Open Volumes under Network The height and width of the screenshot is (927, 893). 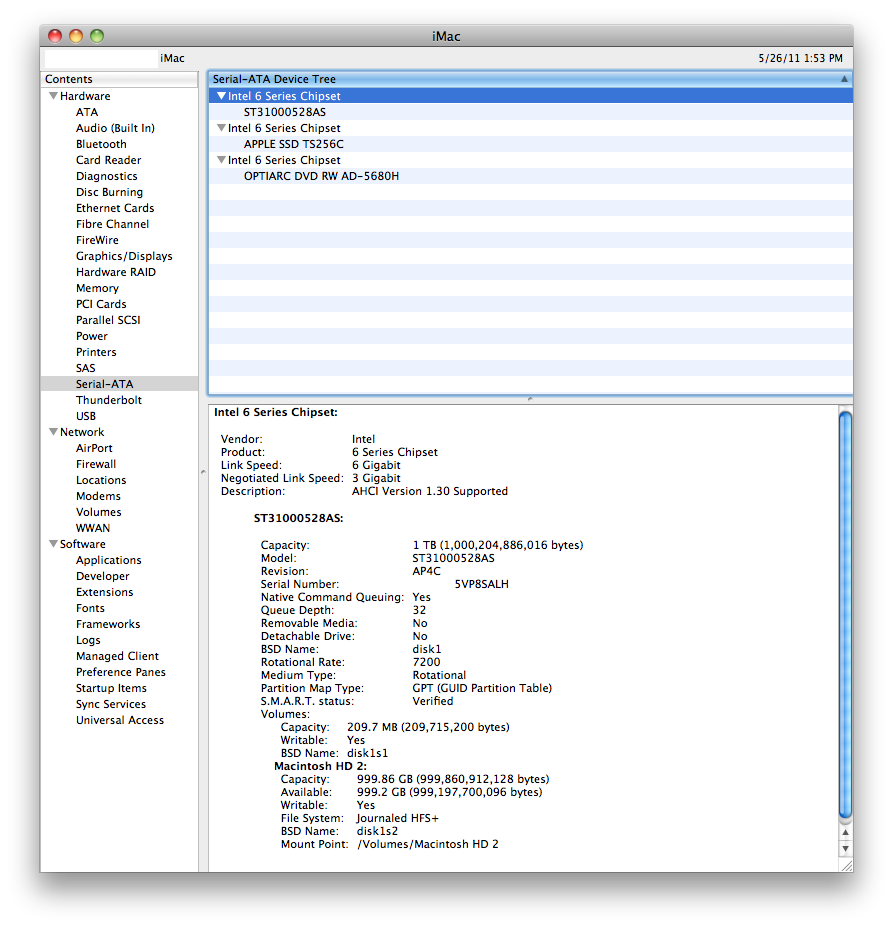pyautogui.click(x=98, y=511)
